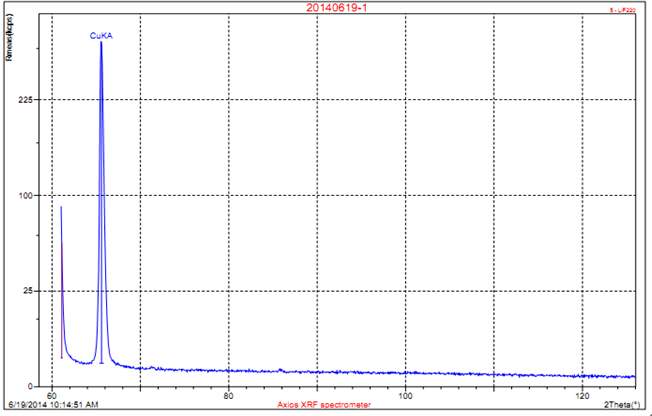Click the CuKA peak label
This screenshot has height=416, width=652.
[101, 36]
